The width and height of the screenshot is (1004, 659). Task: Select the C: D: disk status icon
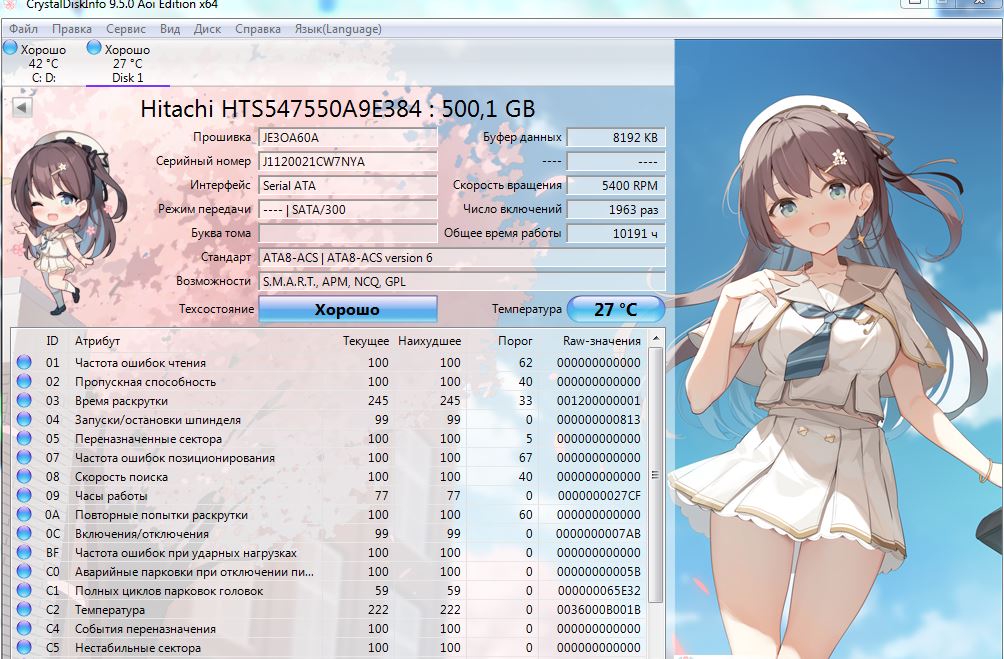tap(10, 48)
